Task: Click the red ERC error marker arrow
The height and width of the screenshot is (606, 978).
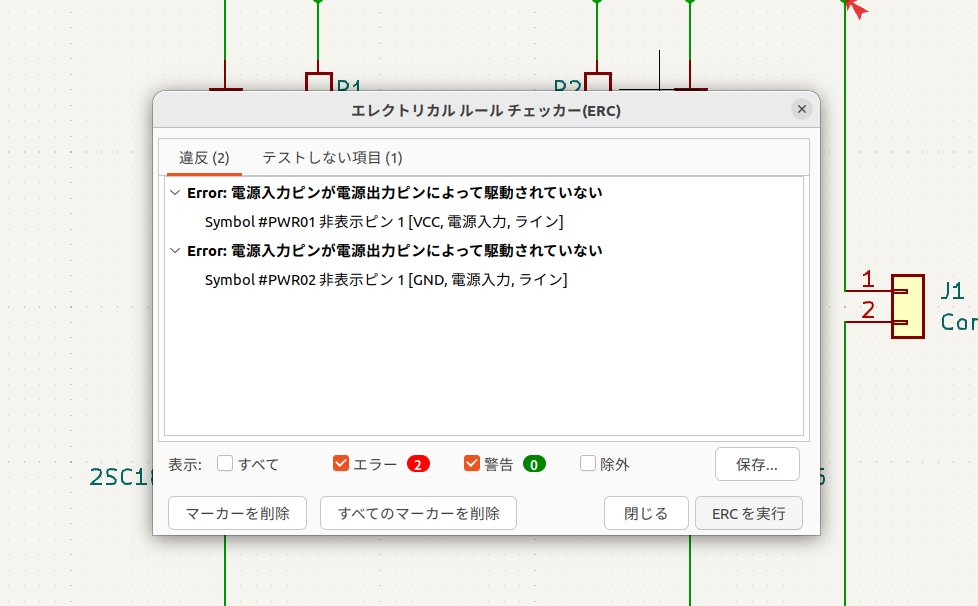Action: (x=853, y=7)
